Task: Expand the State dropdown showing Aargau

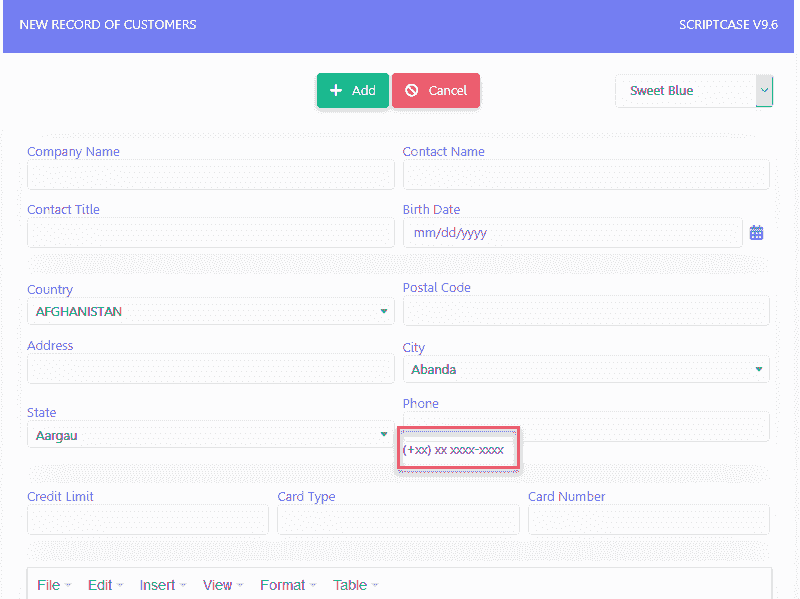Action: tap(211, 435)
